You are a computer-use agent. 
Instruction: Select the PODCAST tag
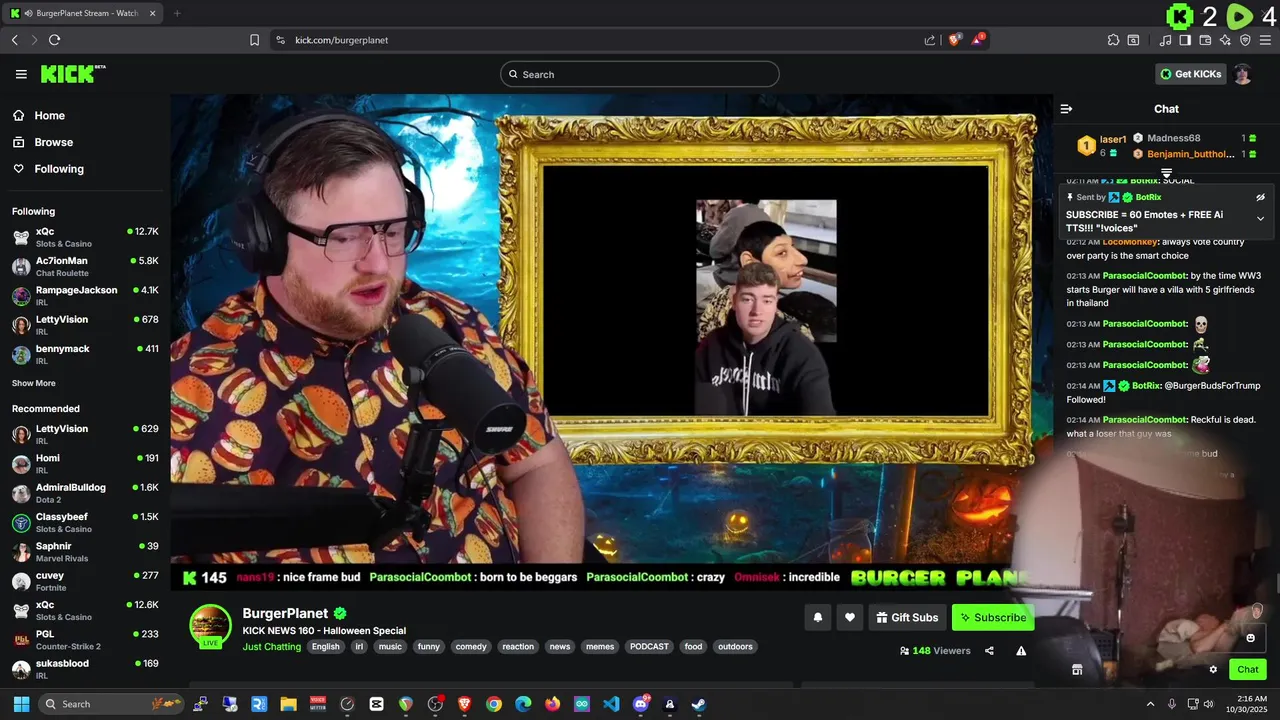pos(649,647)
